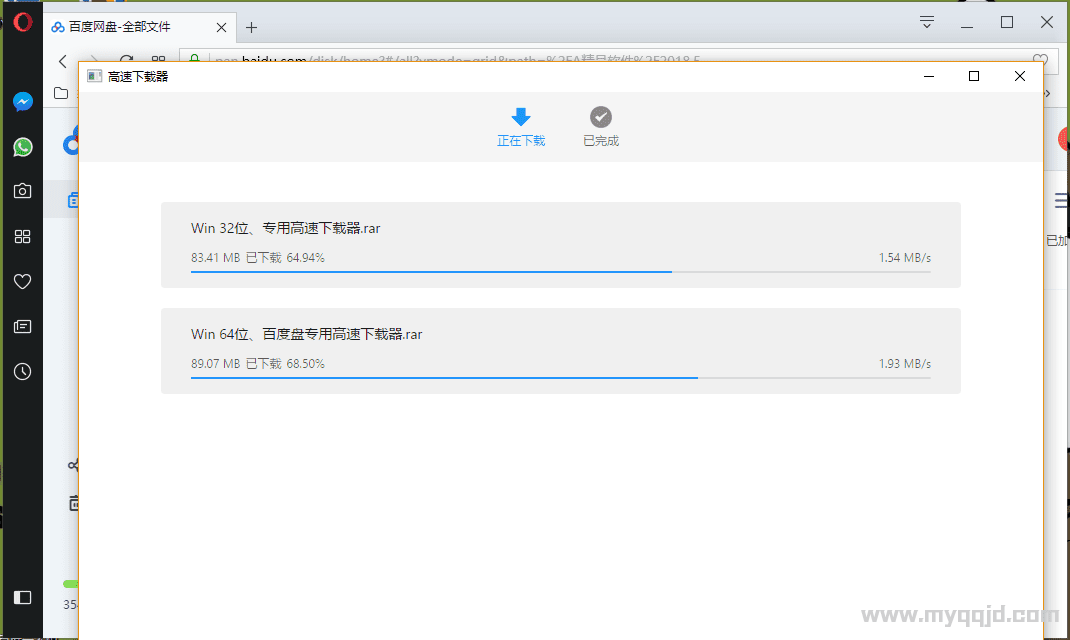Open Speed Dial grid in sidebar
The width and height of the screenshot is (1070, 640).
[x=23, y=236]
